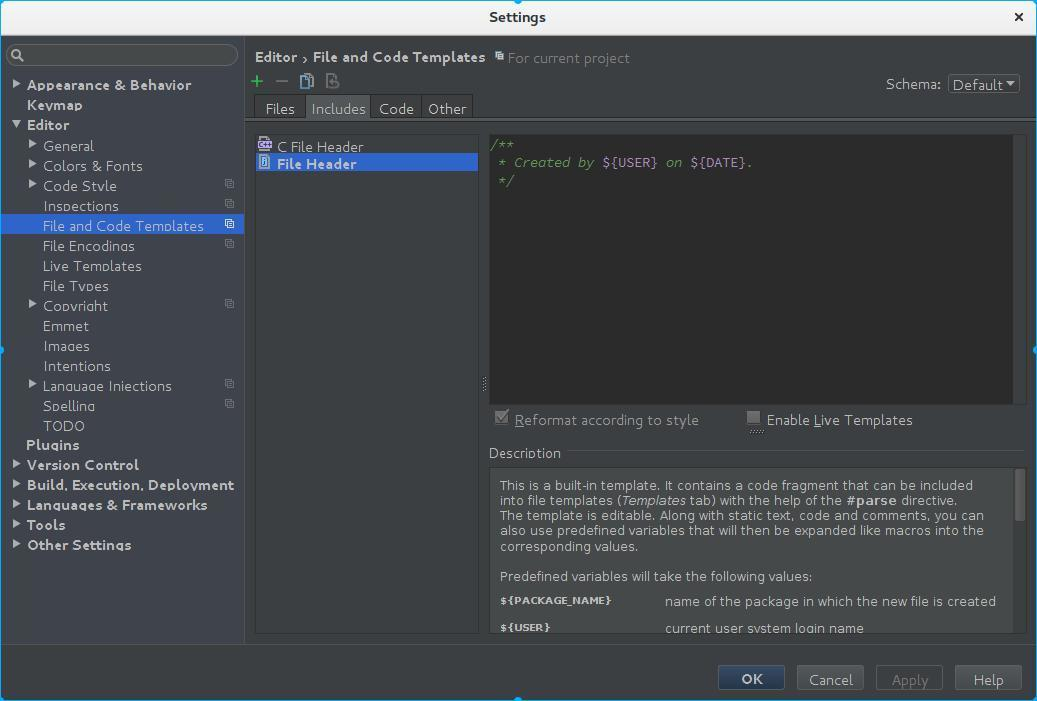Open Emmet settings
The width and height of the screenshot is (1037, 701).
[x=65, y=326]
